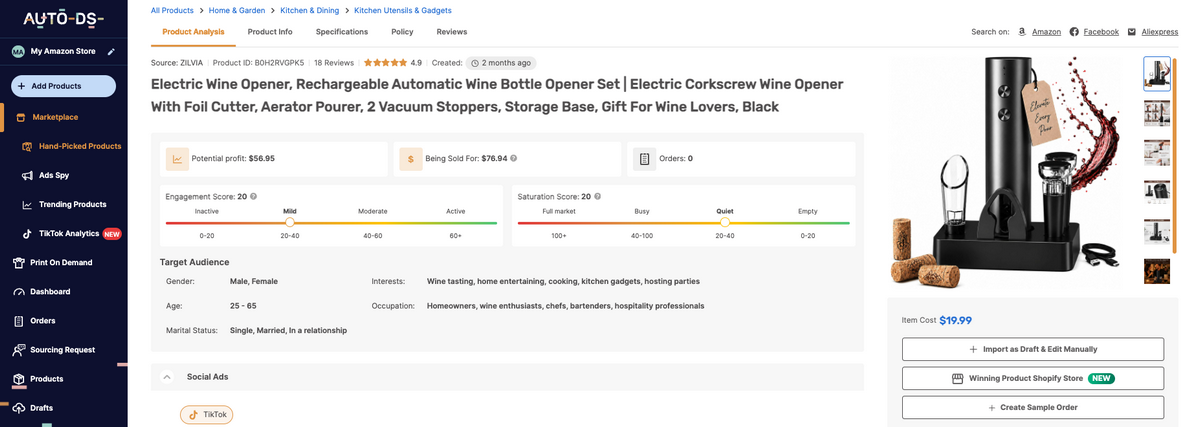Open Trending Products section

point(73,204)
